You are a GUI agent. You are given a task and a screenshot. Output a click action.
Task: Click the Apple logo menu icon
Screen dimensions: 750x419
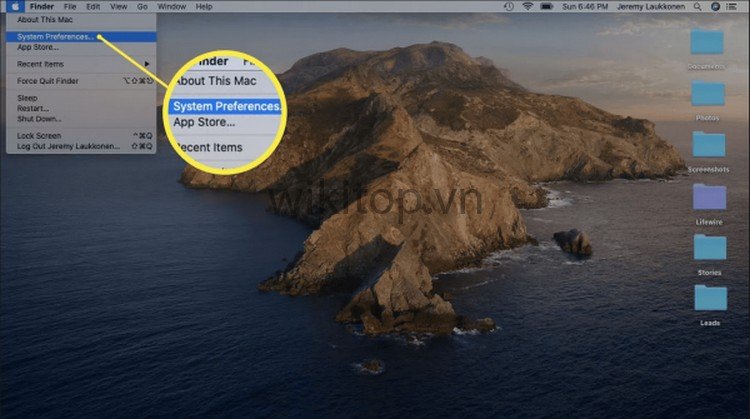16,6
